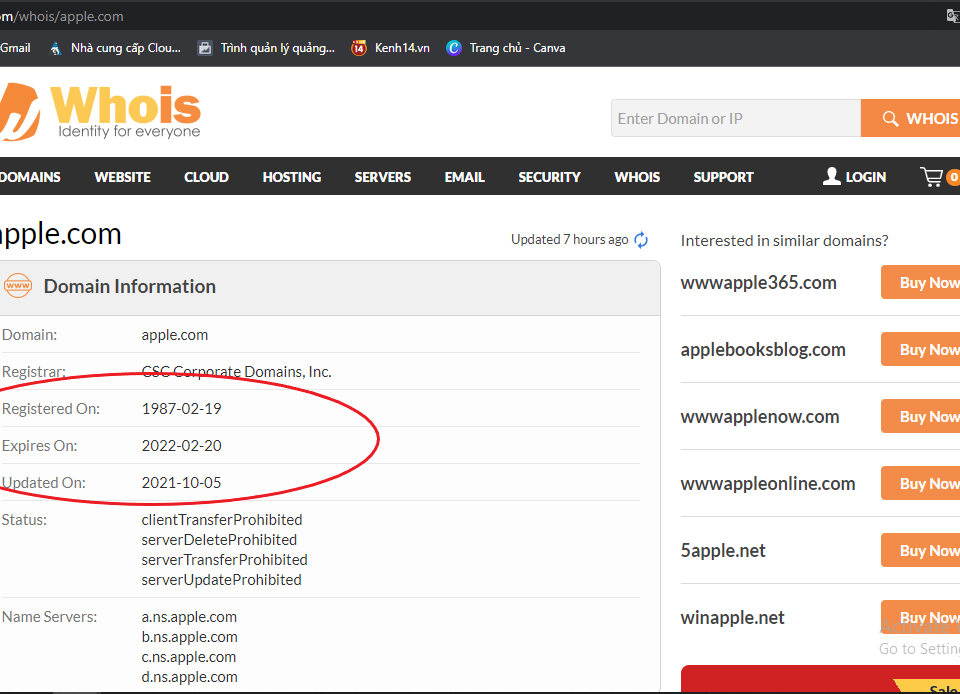Select the SECURITY menu item

point(549,177)
